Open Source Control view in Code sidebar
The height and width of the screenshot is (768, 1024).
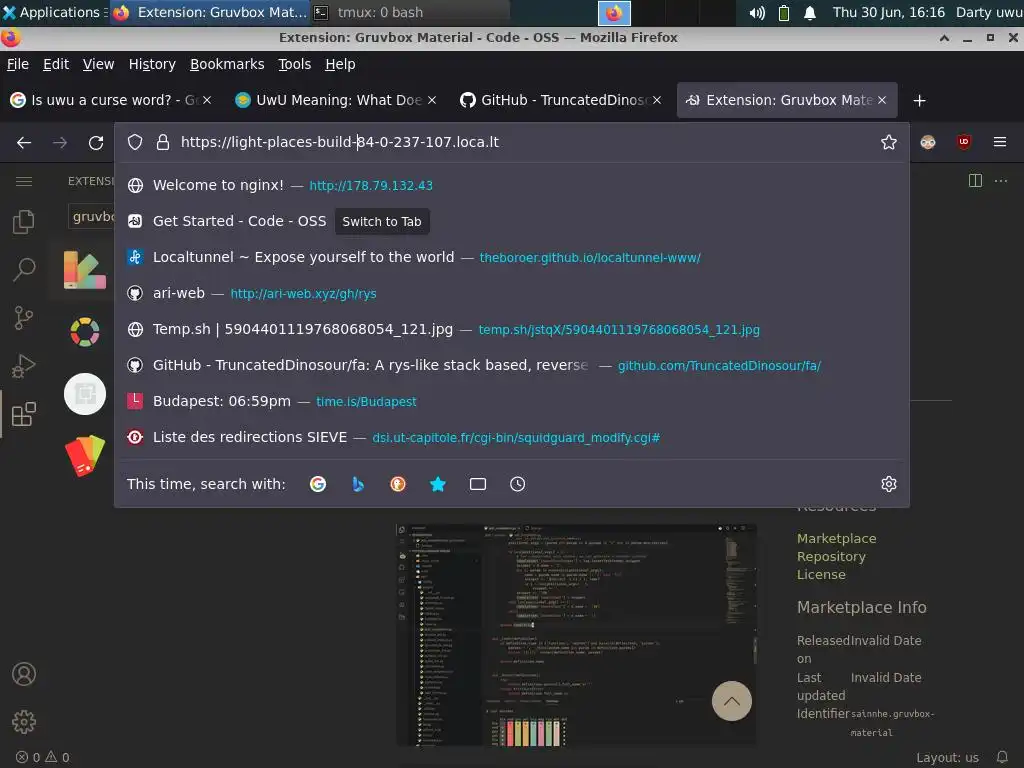24,318
